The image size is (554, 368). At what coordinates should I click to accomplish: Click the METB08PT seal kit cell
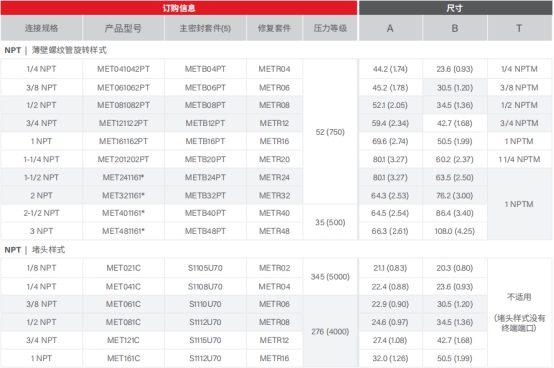click(205, 105)
